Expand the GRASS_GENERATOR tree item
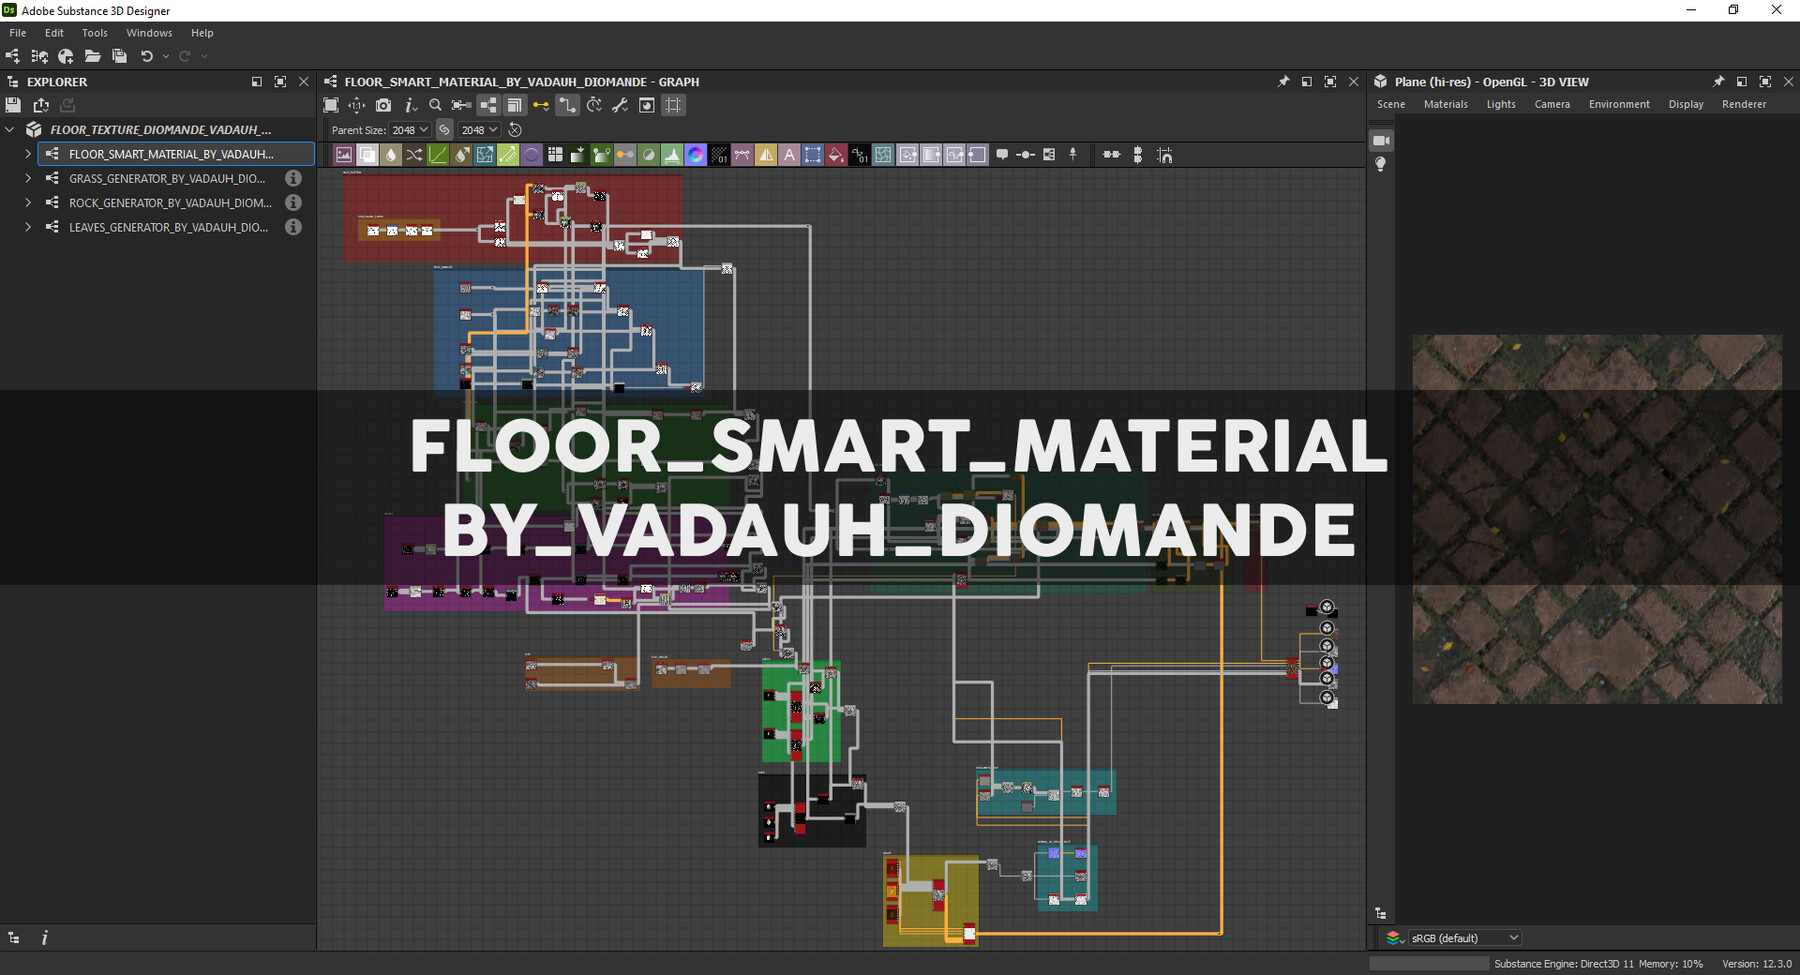The width and height of the screenshot is (1800, 975). click(27, 178)
